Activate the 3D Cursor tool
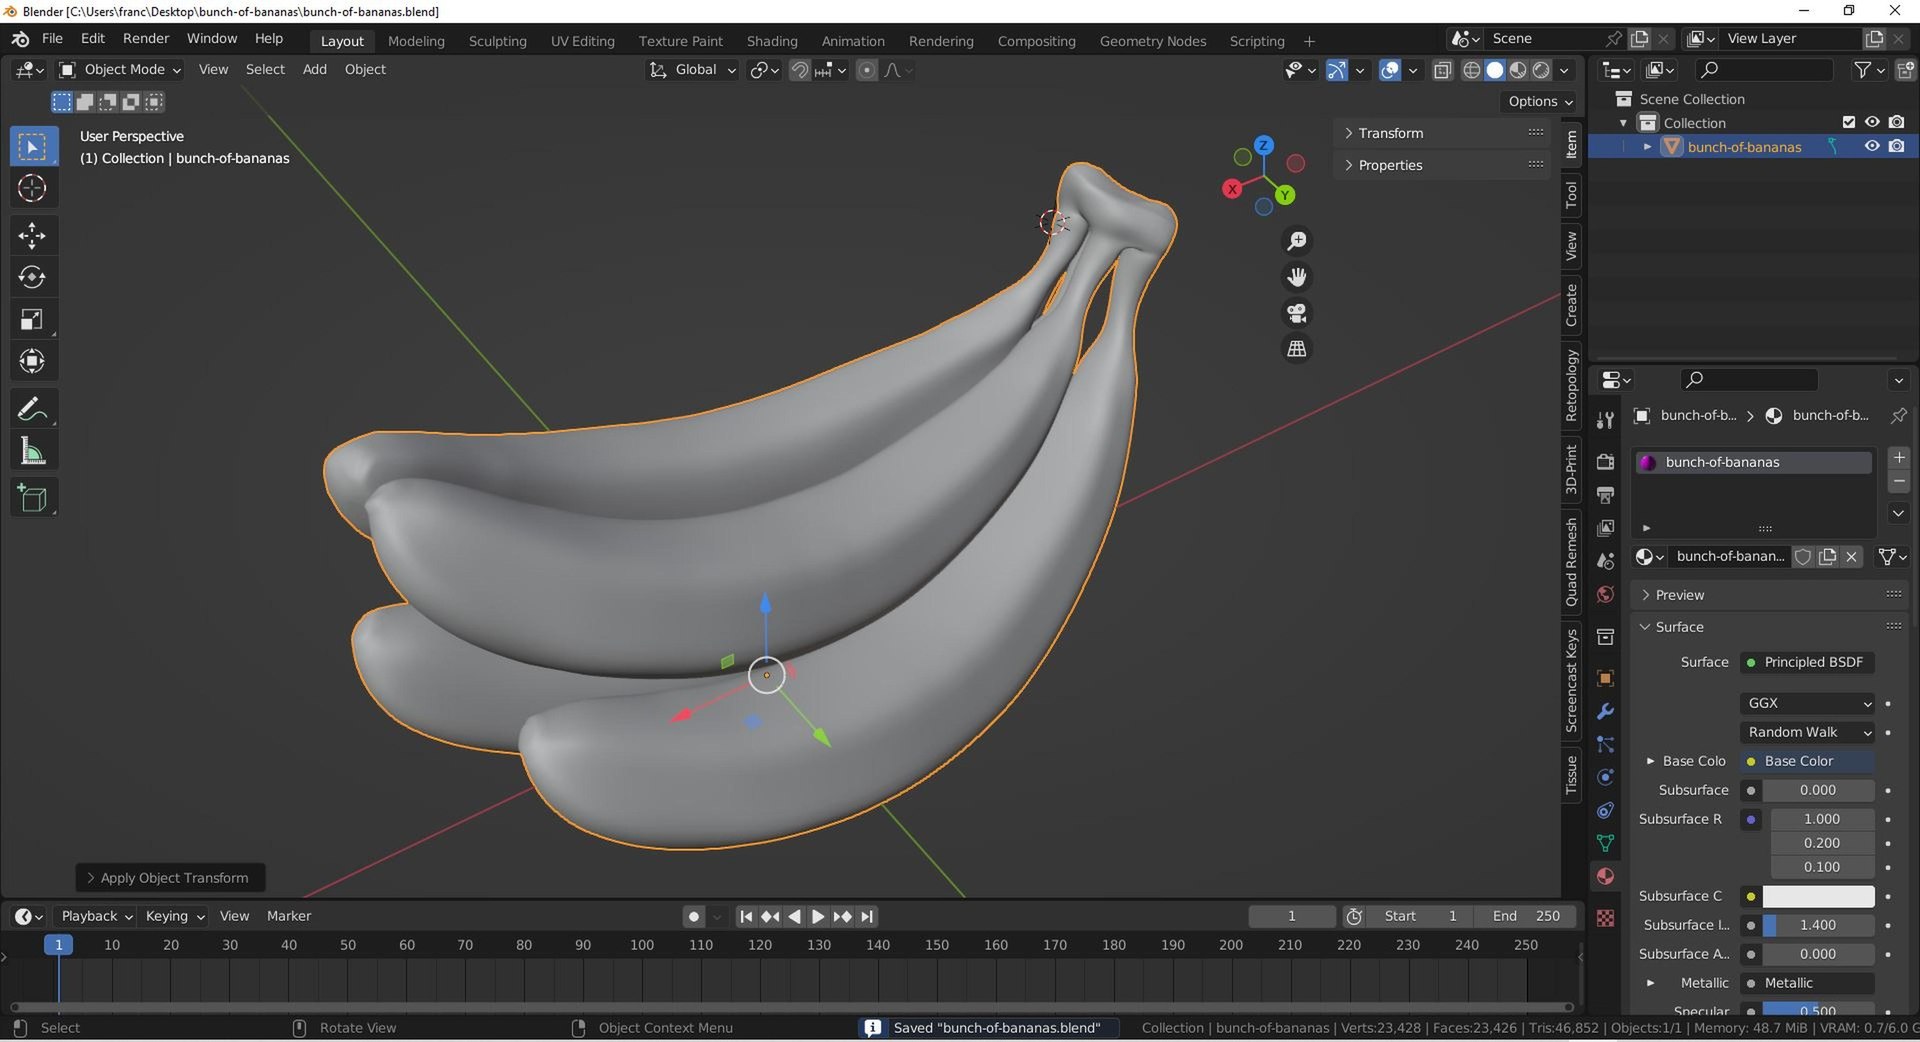The height and width of the screenshot is (1042, 1920). pyautogui.click(x=33, y=188)
